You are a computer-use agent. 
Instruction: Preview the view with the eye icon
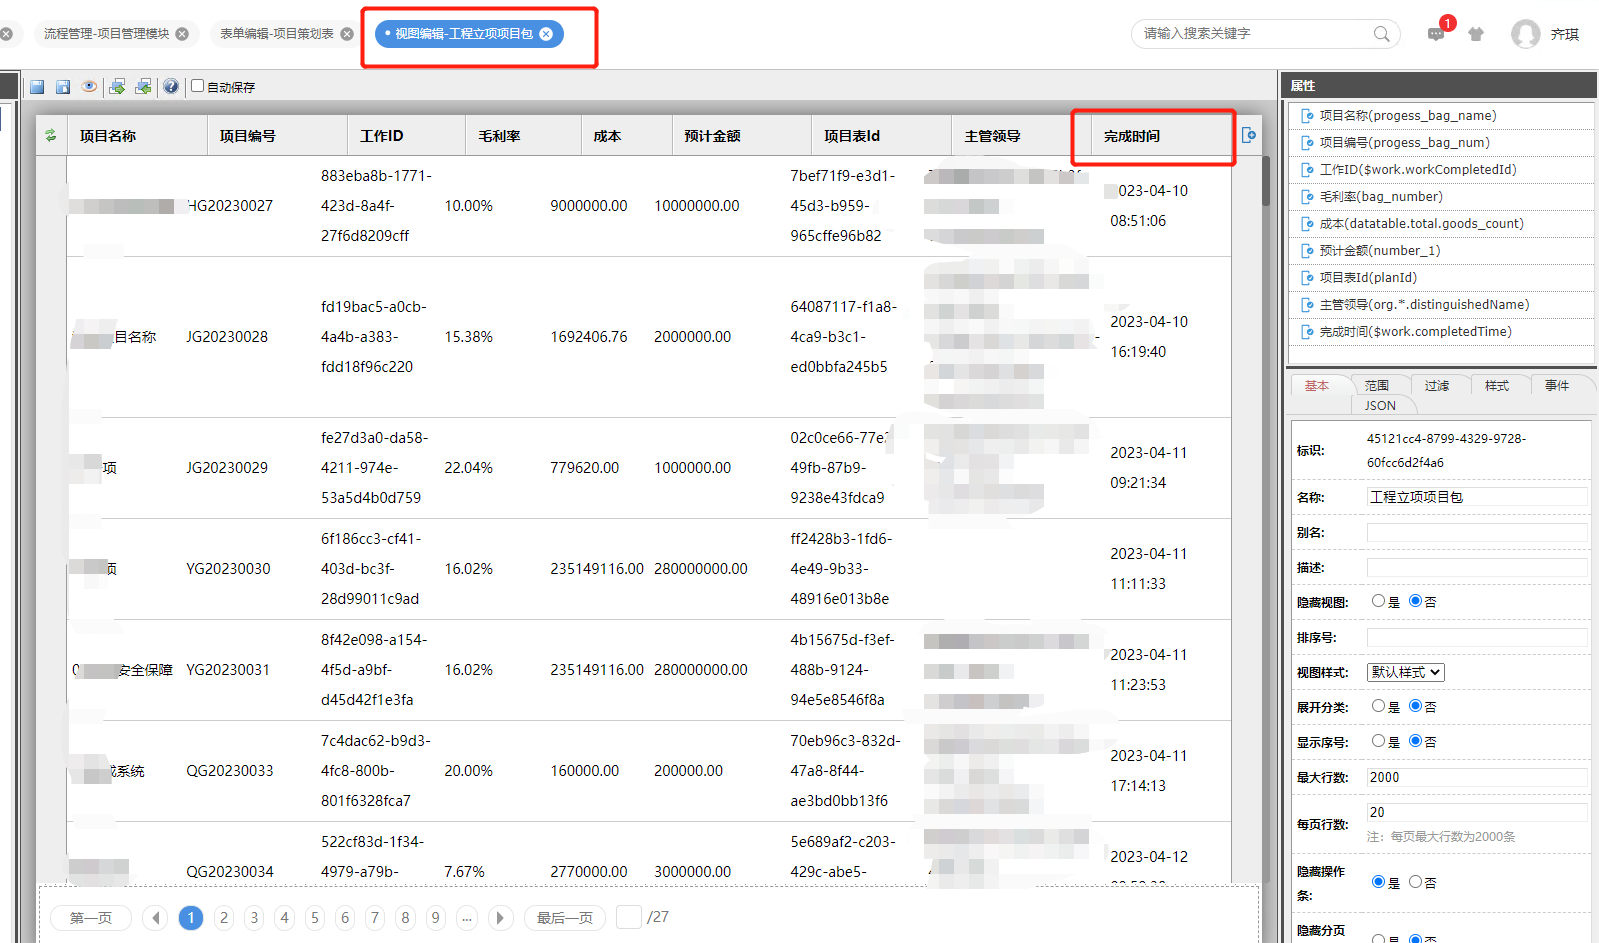pyautogui.click(x=89, y=87)
